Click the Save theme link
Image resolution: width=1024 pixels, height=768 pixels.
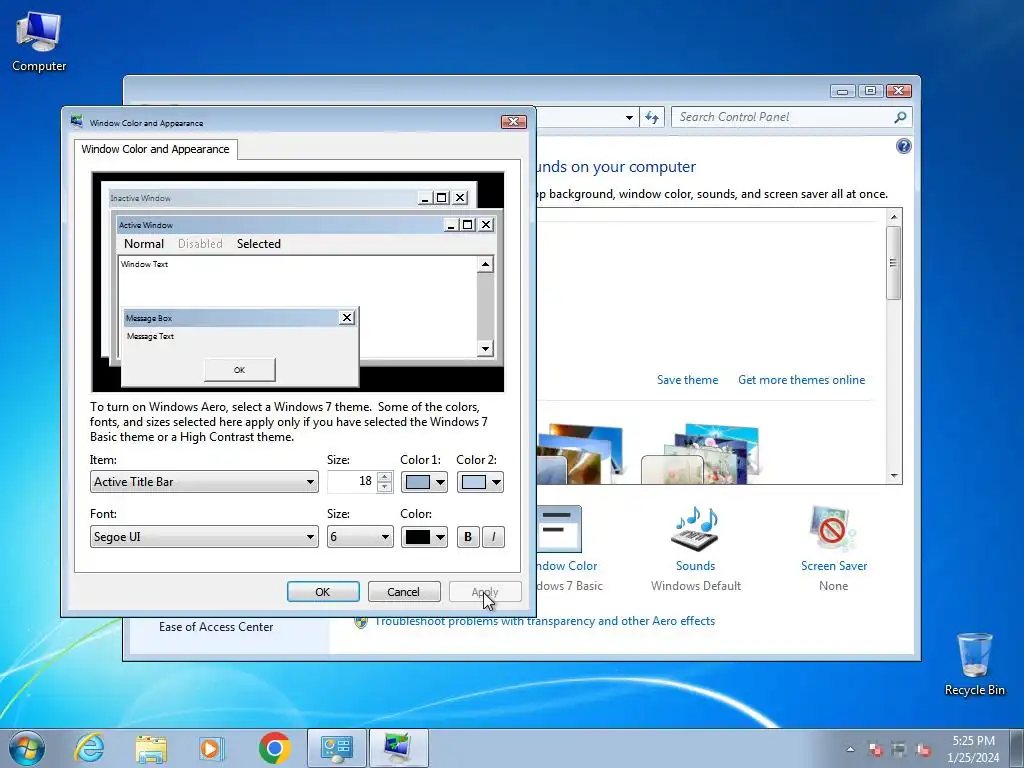[x=687, y=380]
